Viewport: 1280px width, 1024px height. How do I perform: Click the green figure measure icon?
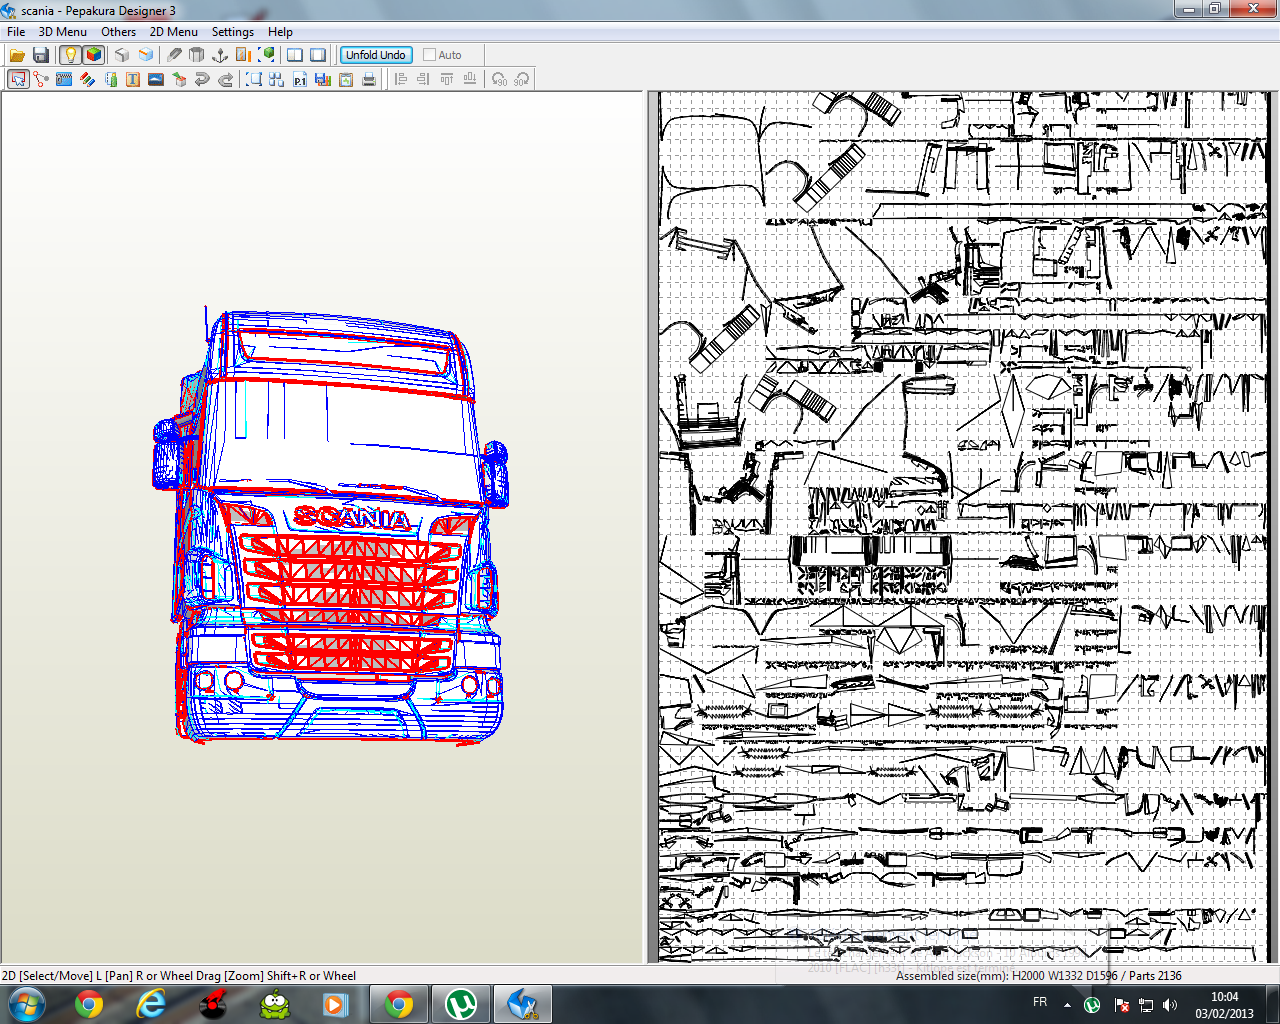tap(111, 79)
